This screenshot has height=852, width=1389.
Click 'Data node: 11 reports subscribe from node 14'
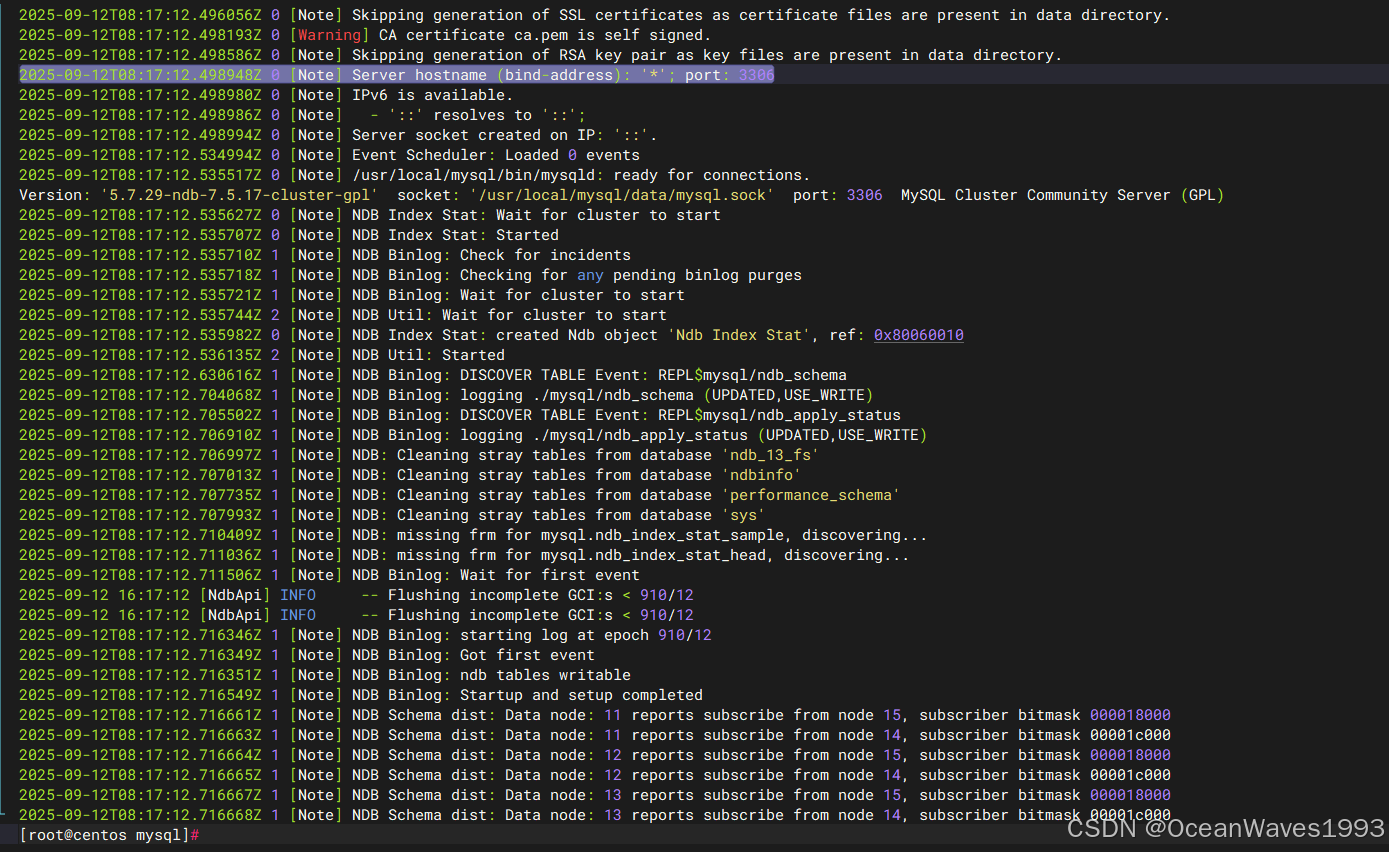[703, 735]
